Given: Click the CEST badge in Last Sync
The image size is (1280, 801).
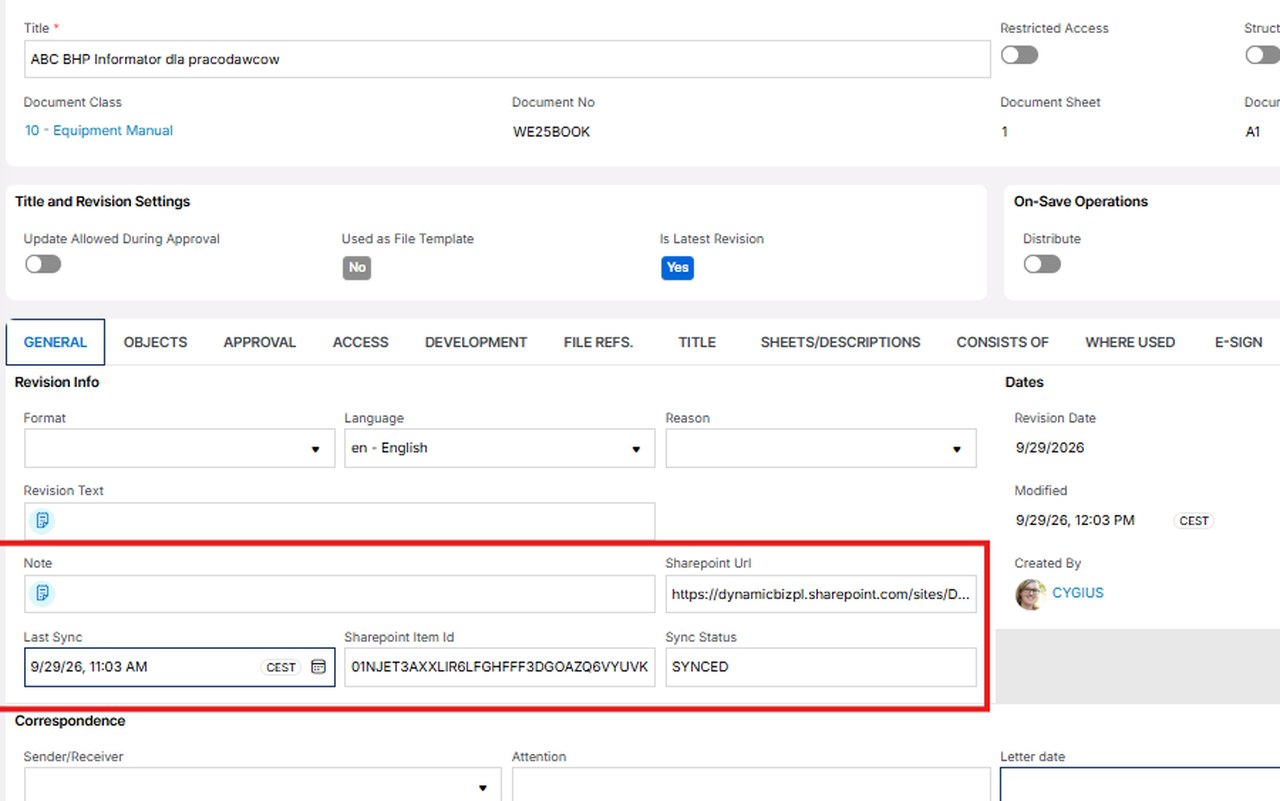Looking at the screenshot, I should tap(281, 667).
